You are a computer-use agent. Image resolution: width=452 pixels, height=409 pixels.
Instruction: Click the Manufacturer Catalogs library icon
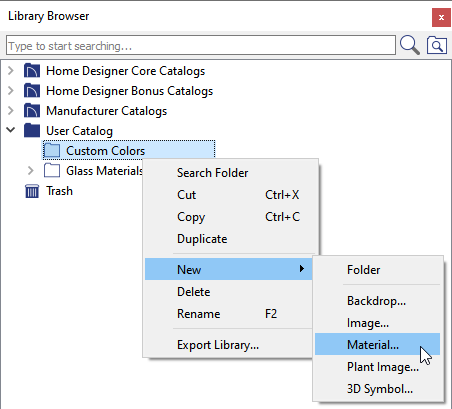(32, 111)
